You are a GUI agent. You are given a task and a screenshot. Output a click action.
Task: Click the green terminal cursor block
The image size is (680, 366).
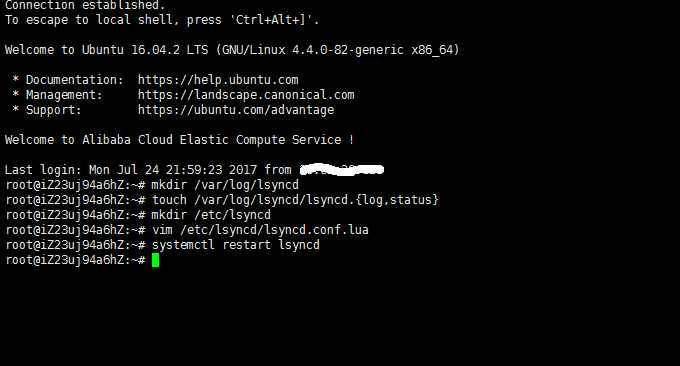(156, 260)
